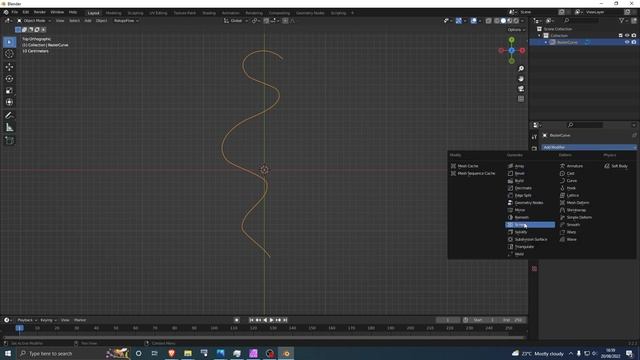
Task: Open the outliner filter dropdown
Action: [x=623, y=20]
